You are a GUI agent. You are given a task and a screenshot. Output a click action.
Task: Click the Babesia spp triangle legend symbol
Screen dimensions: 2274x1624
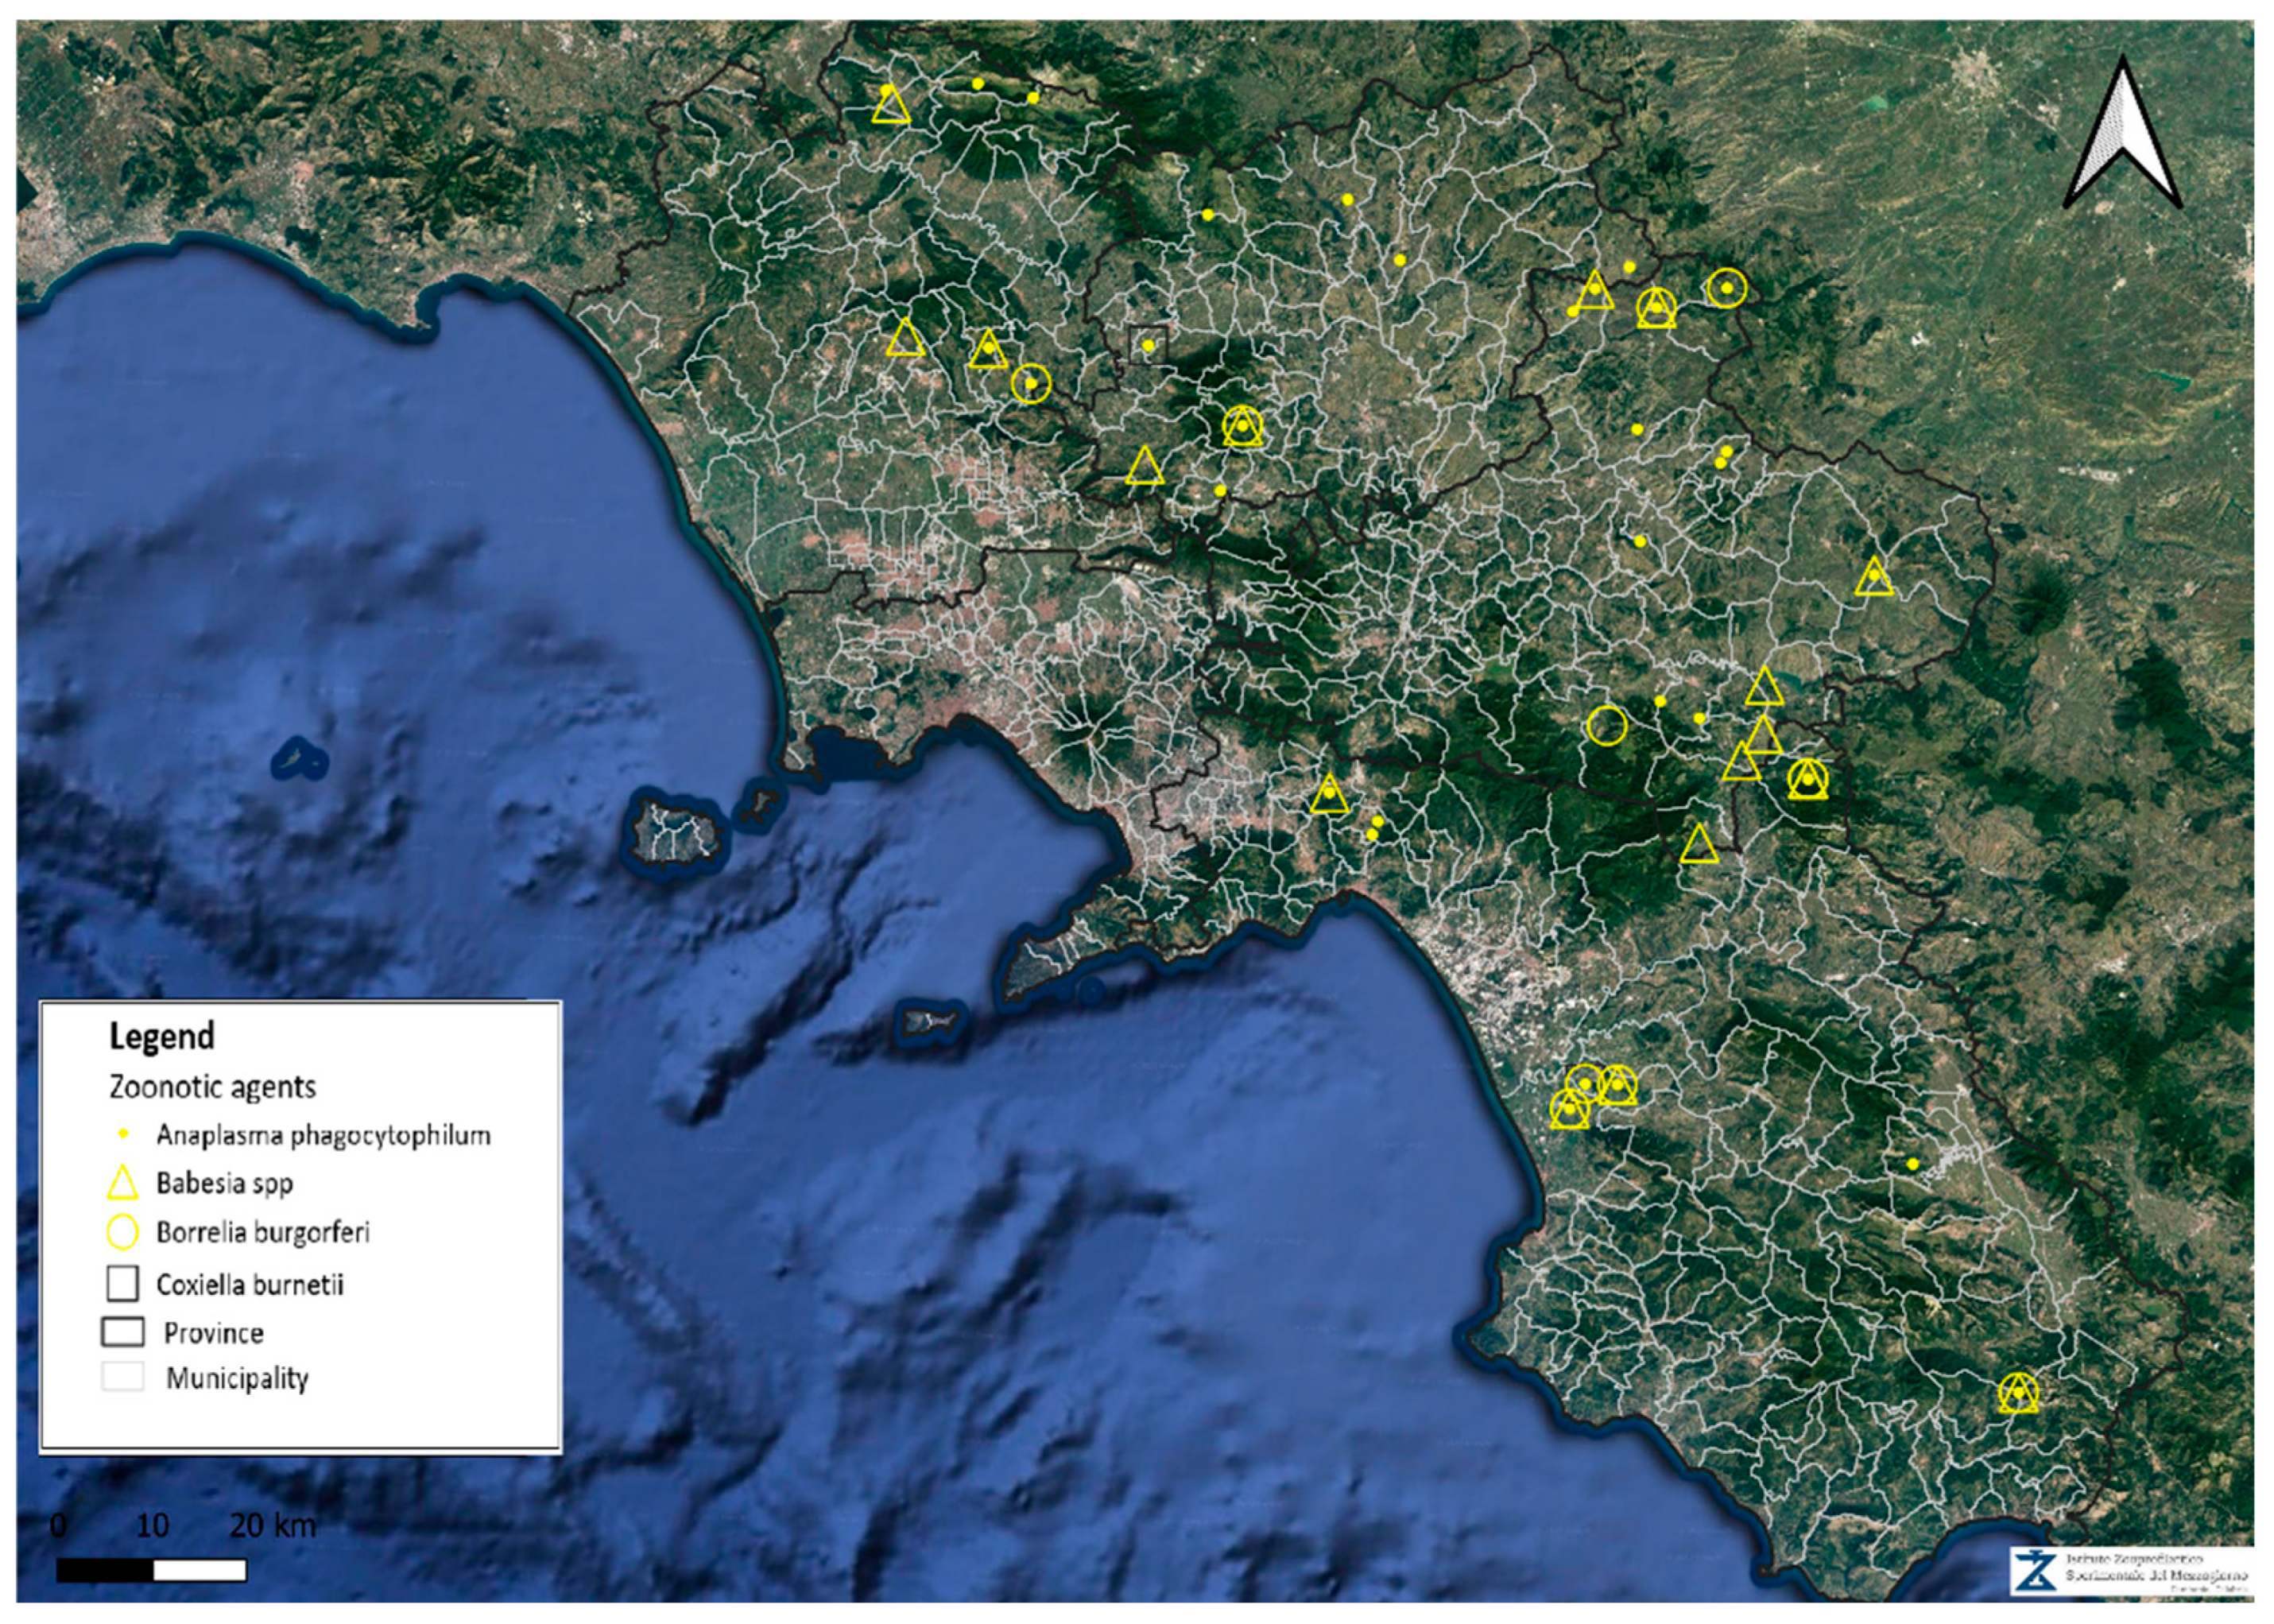(122, 1183)
